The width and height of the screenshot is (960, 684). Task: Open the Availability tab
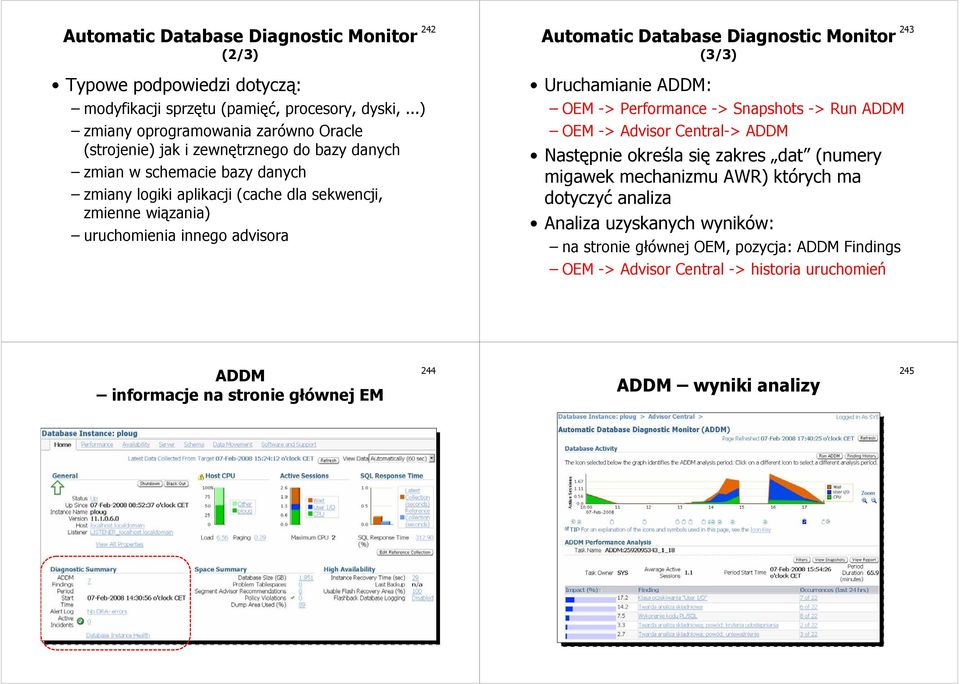(x=136, y=445)
